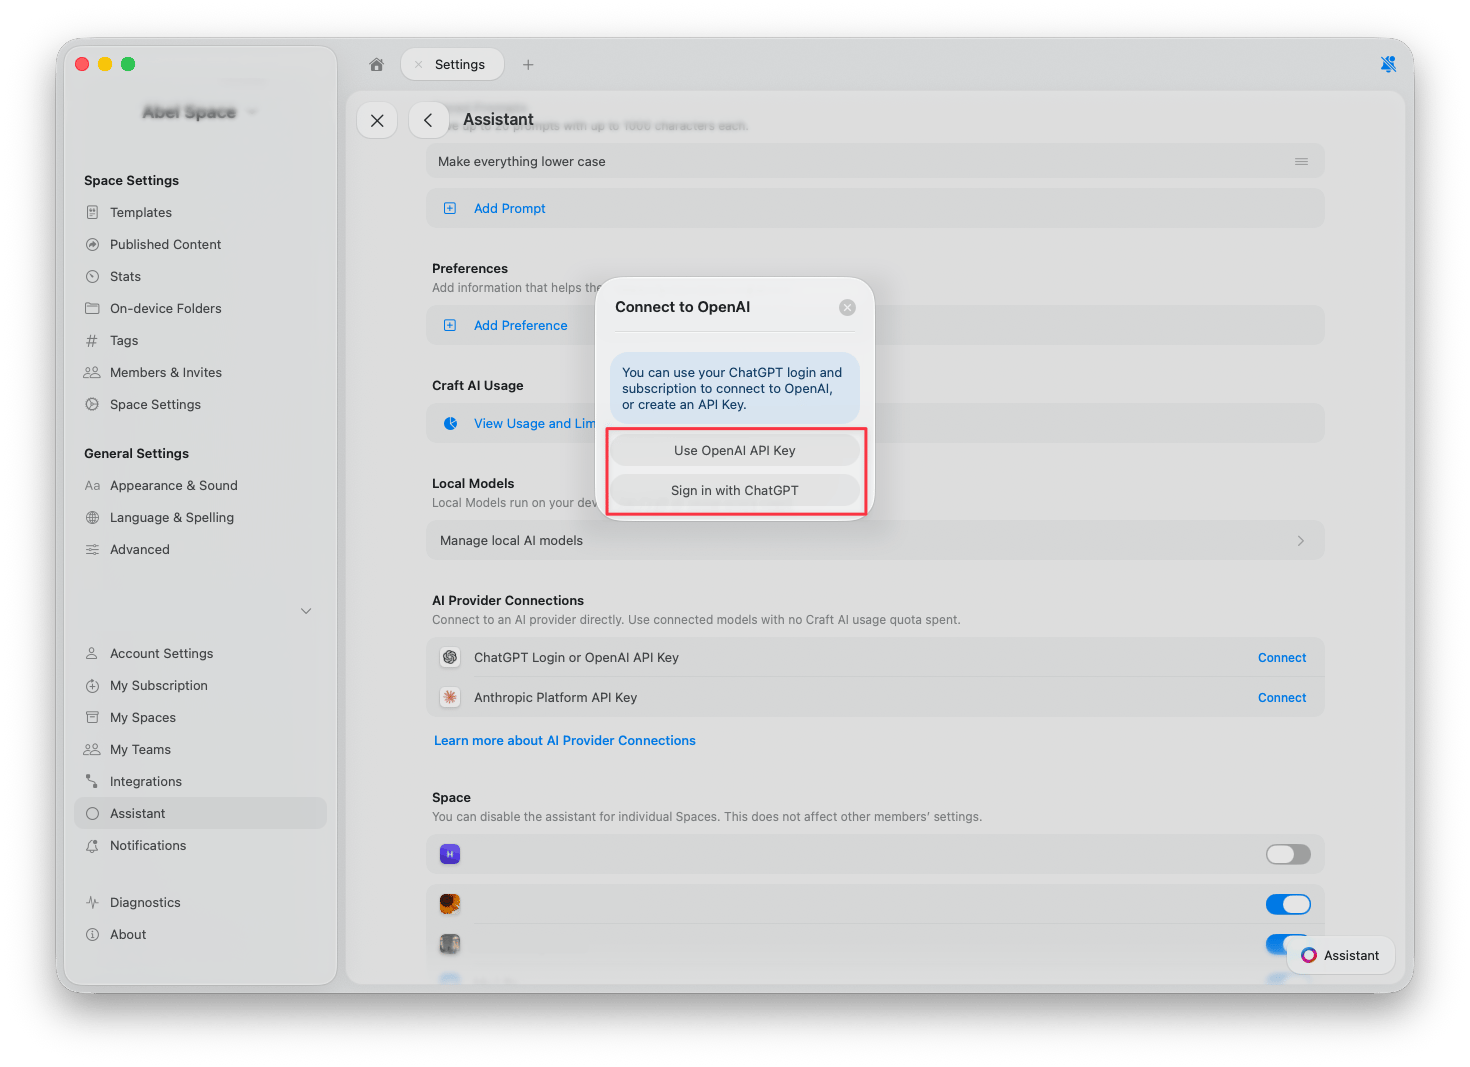The width and height of the screenshot is (1470, 1067).
Task: Enable assistant for purple H space
Action: point(1288,854)
